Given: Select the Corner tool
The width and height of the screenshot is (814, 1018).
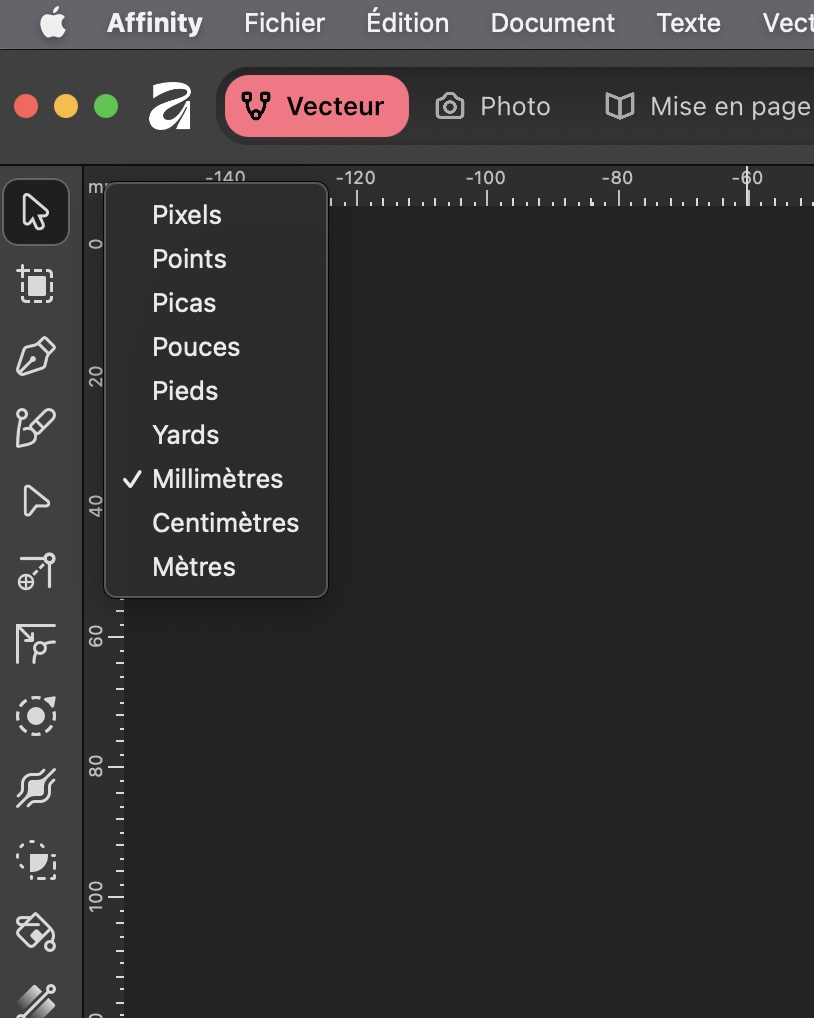Looking at the screenshot, I should point(36,643).
